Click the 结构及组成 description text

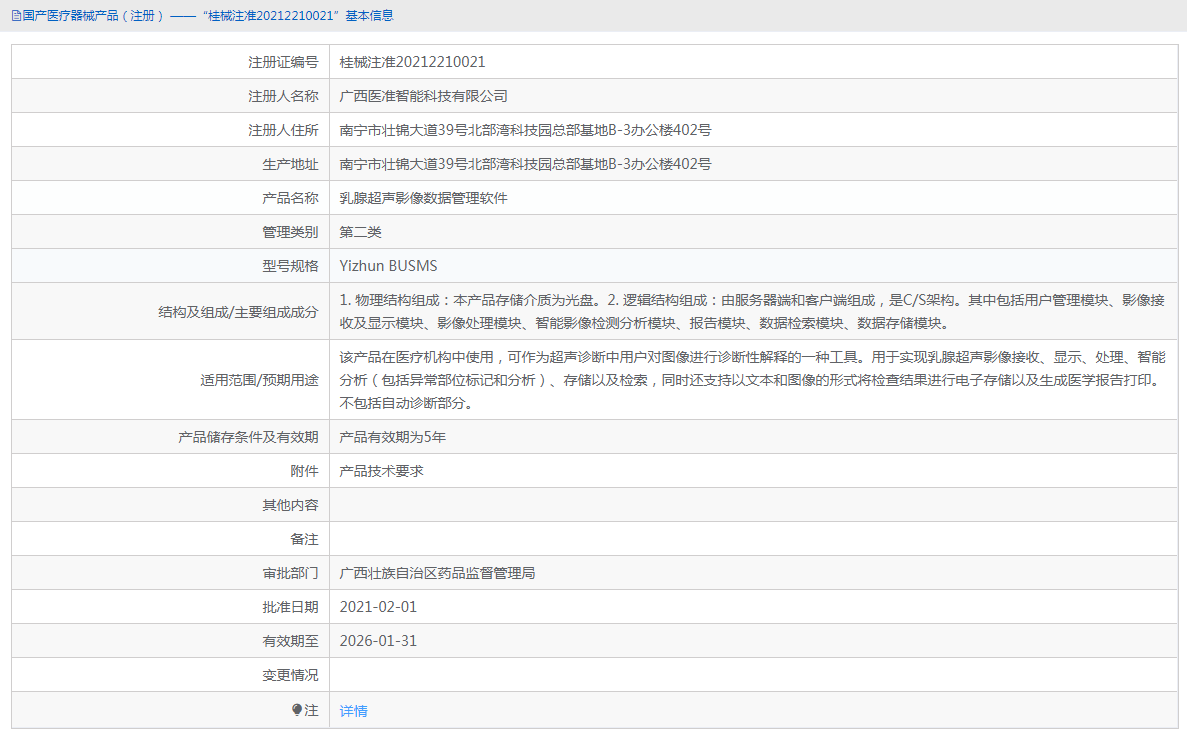[752, 312]
